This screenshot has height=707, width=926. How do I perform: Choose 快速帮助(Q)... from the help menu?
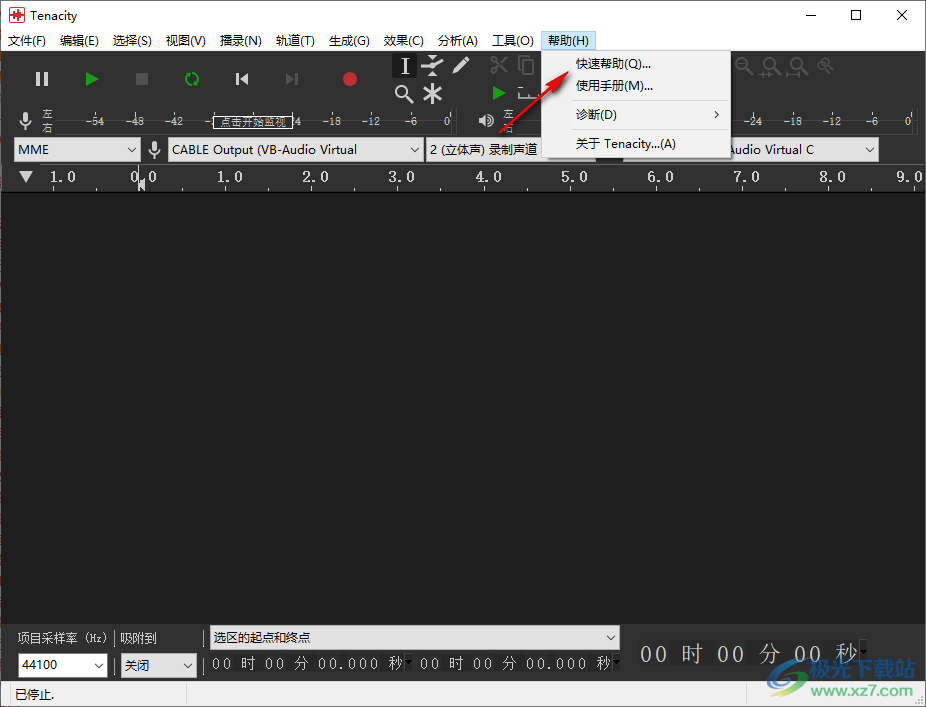[x=613, y=64]
